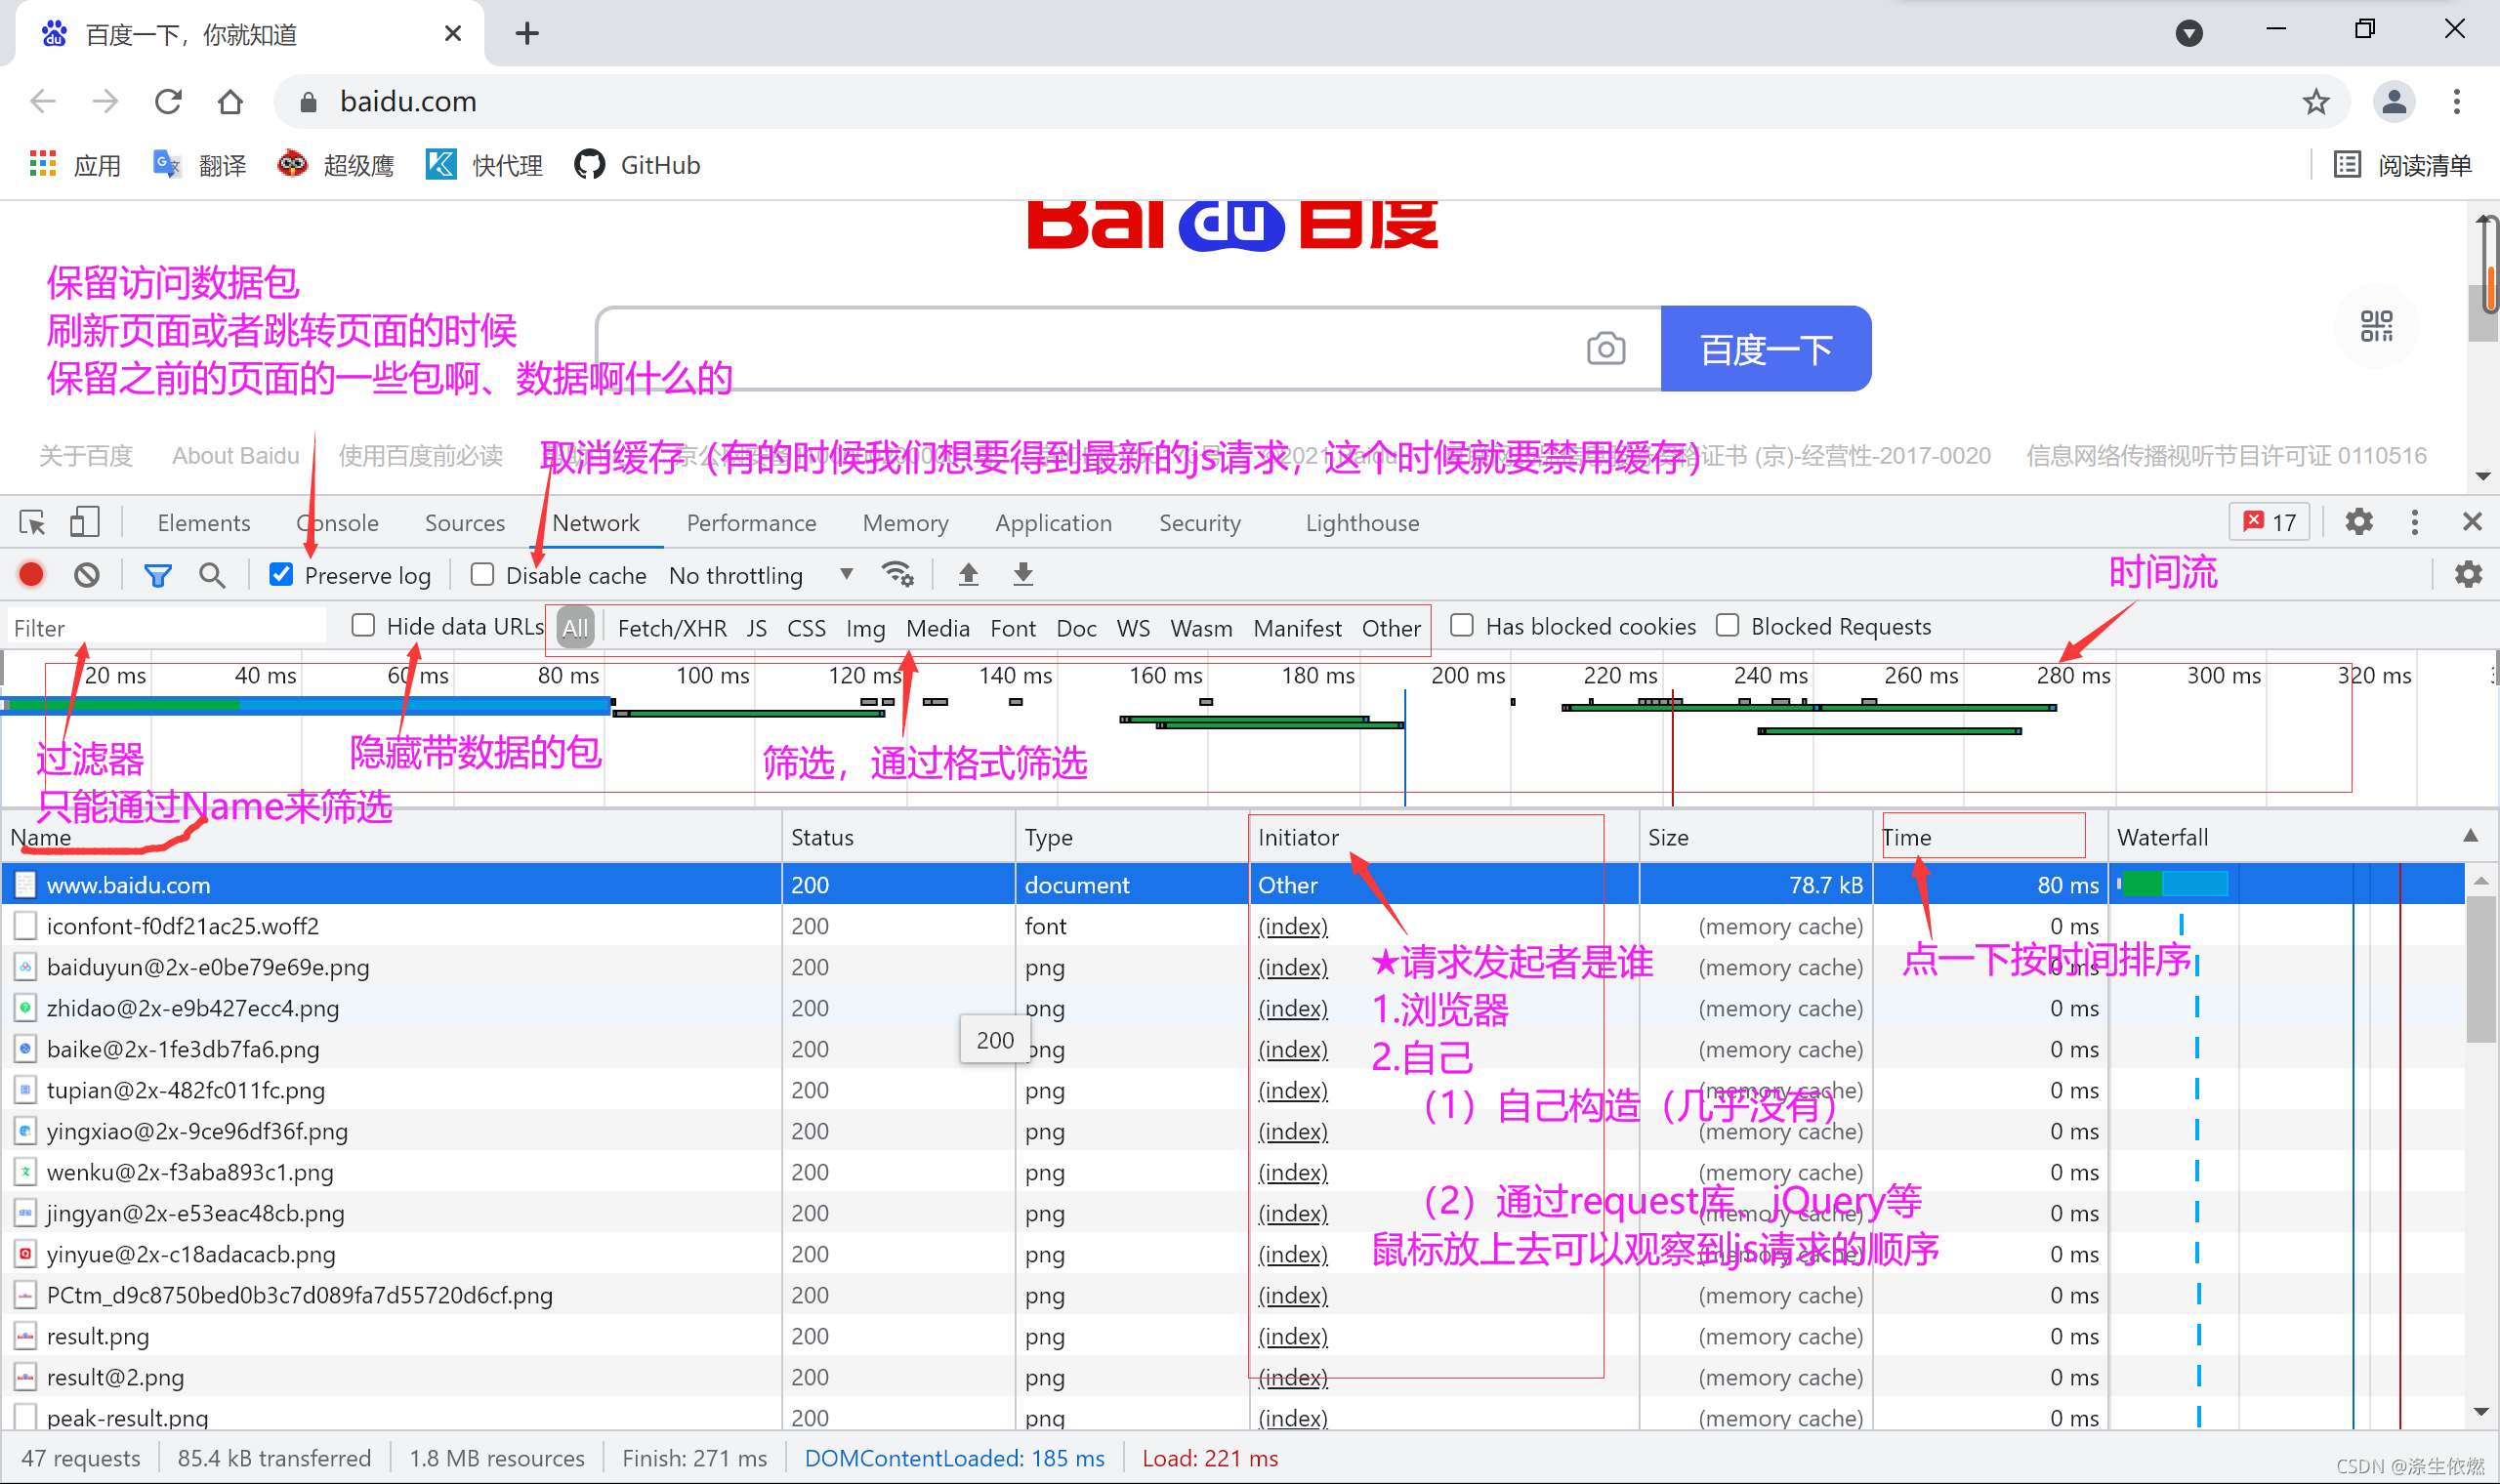This screenshot has height=1484, width=2500.
Task: Open the 翻译 bookmark
Action: coord(200,165)
